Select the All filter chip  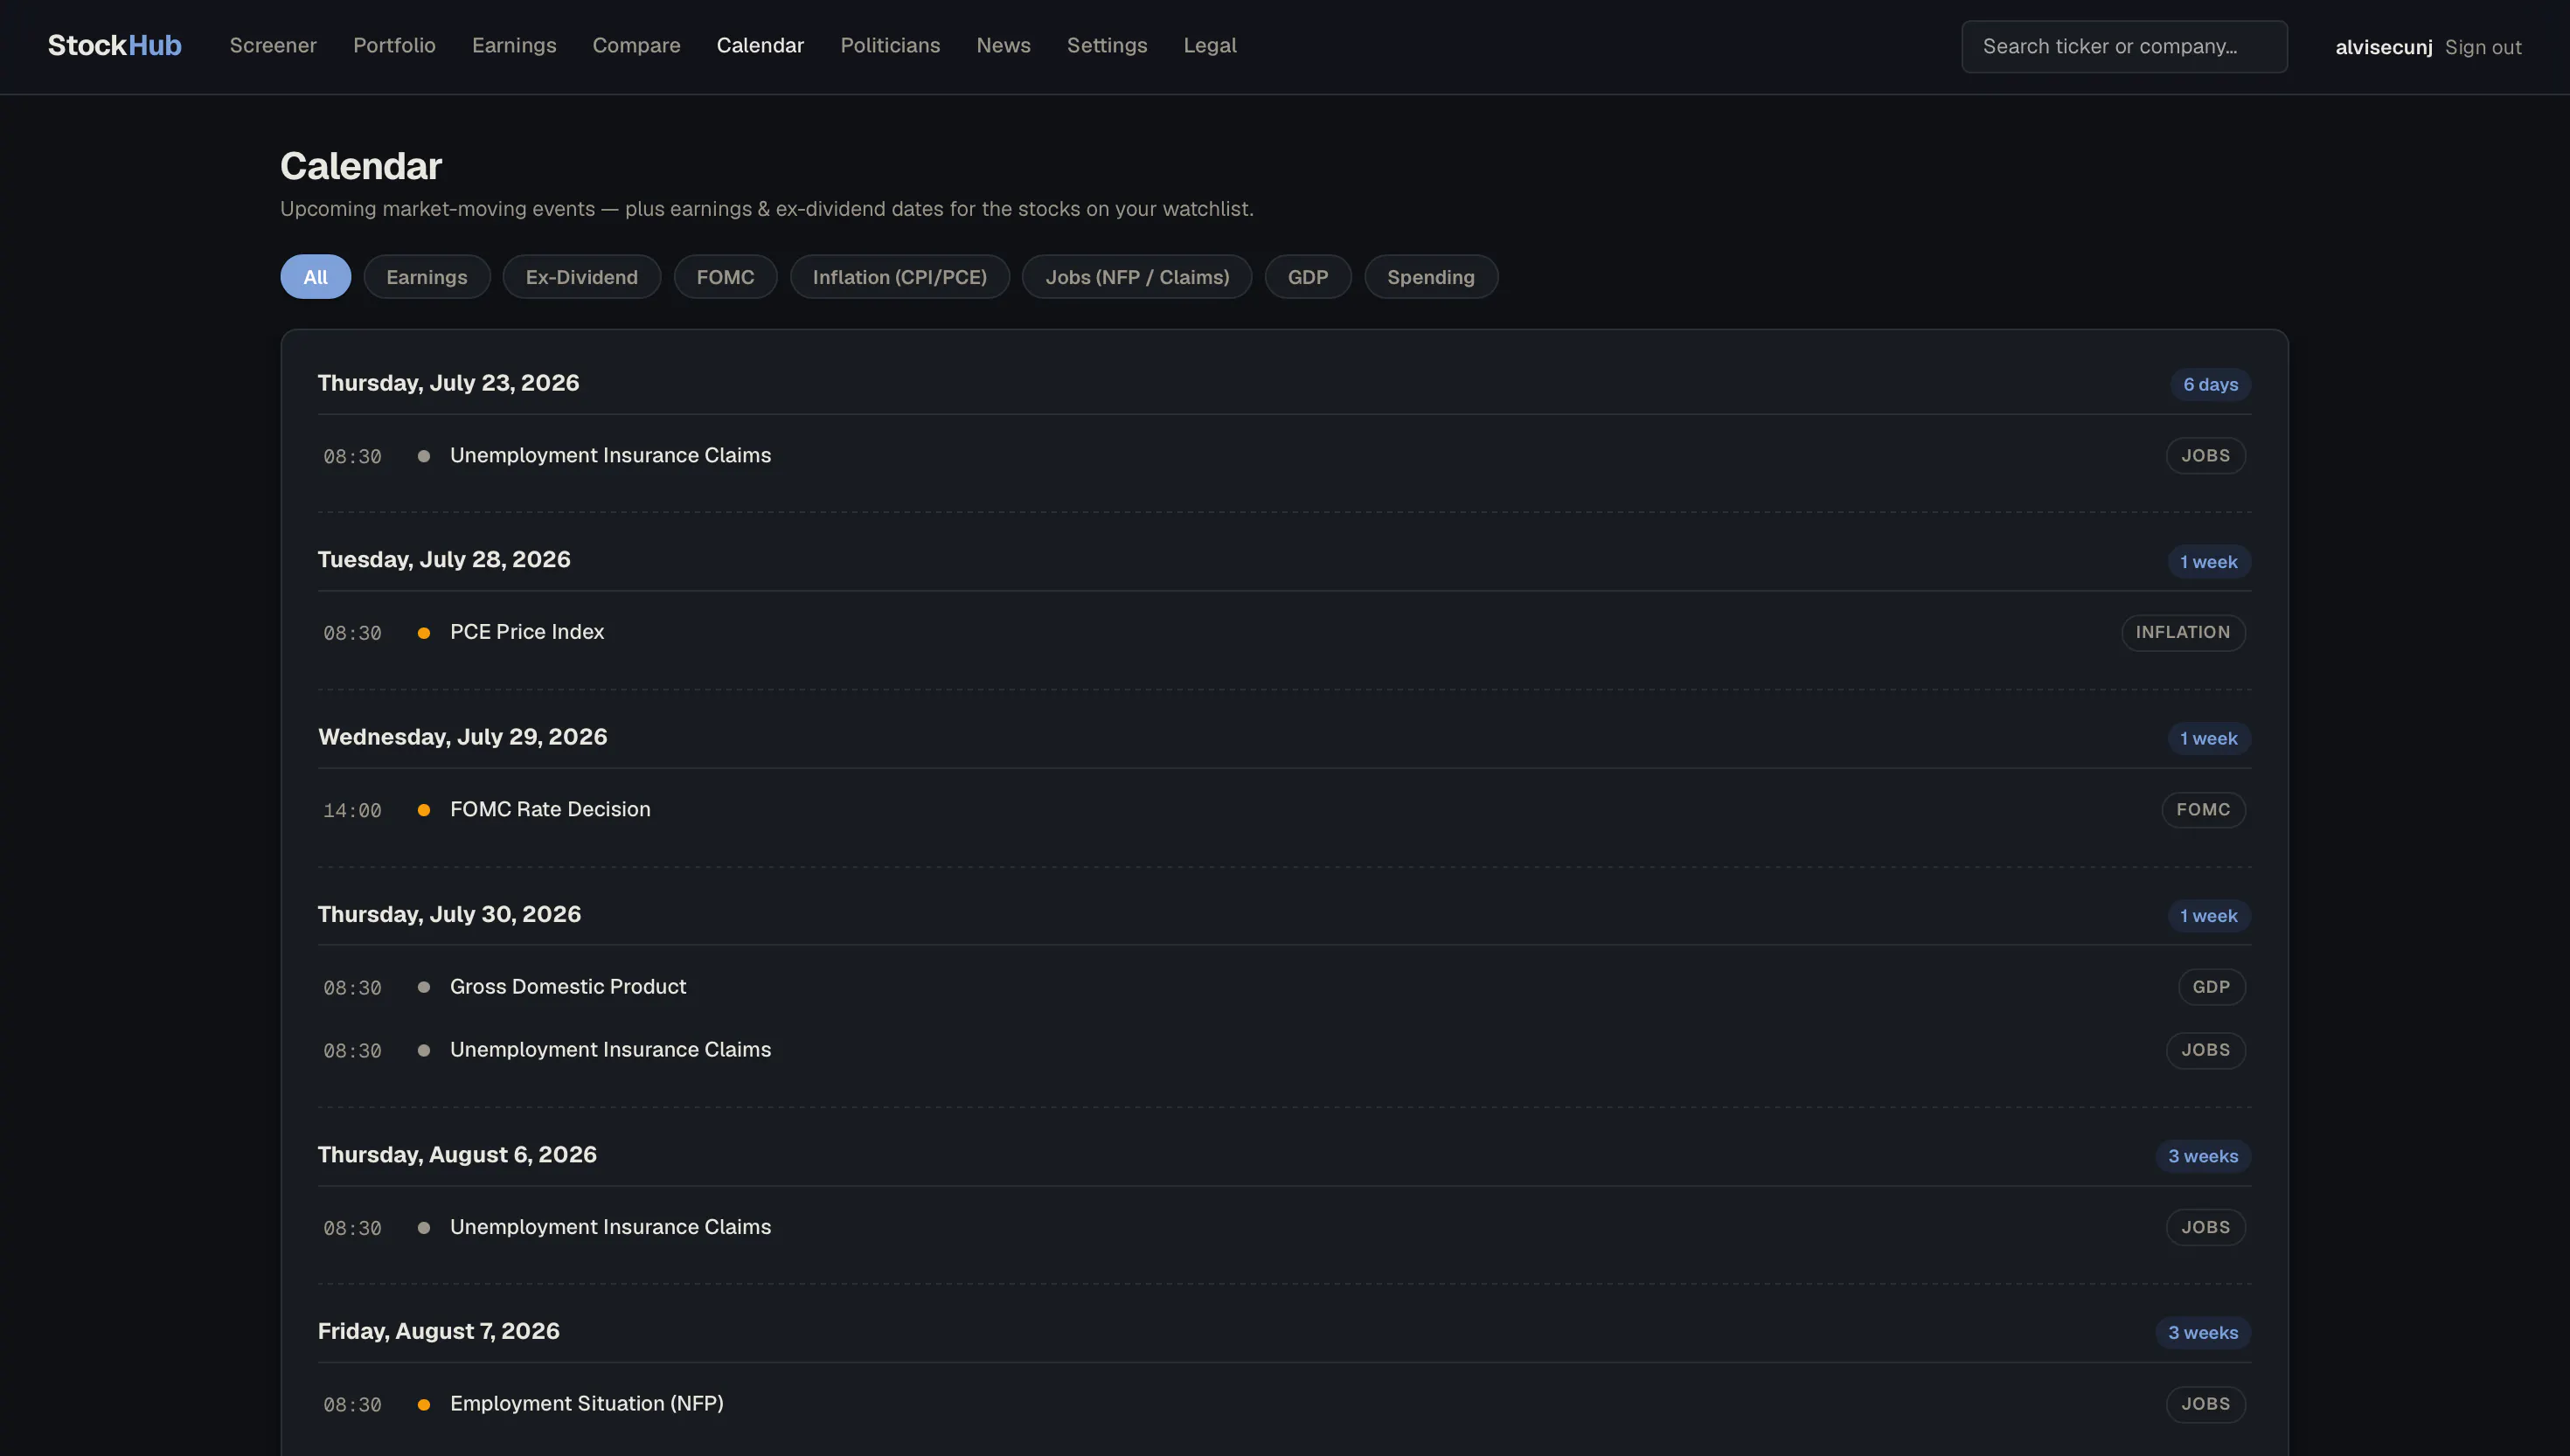(315, 277)
